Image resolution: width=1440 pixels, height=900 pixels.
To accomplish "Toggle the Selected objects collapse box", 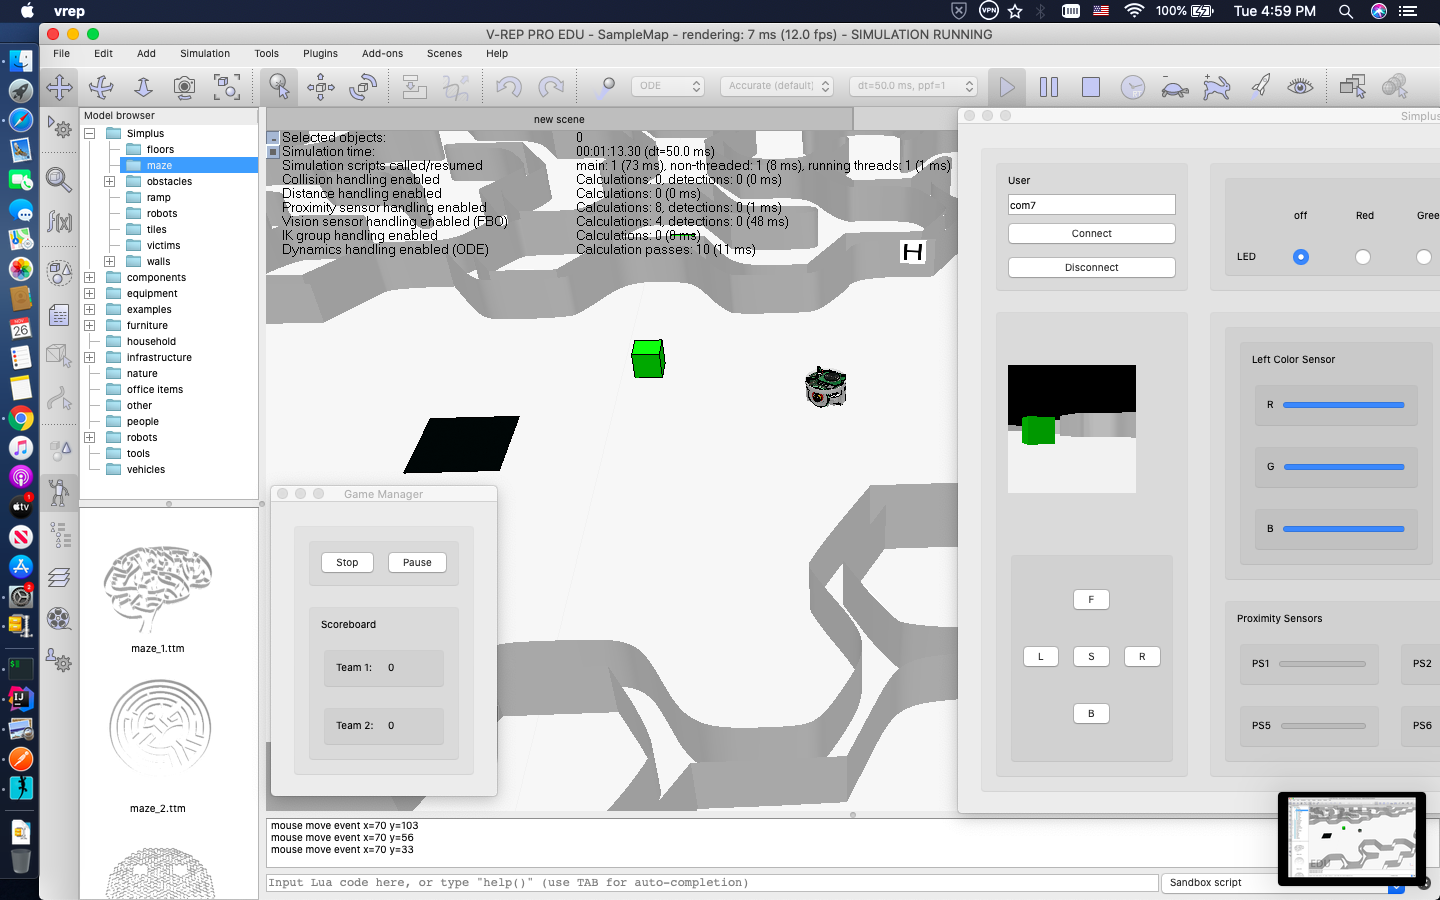I will point(273,138).
